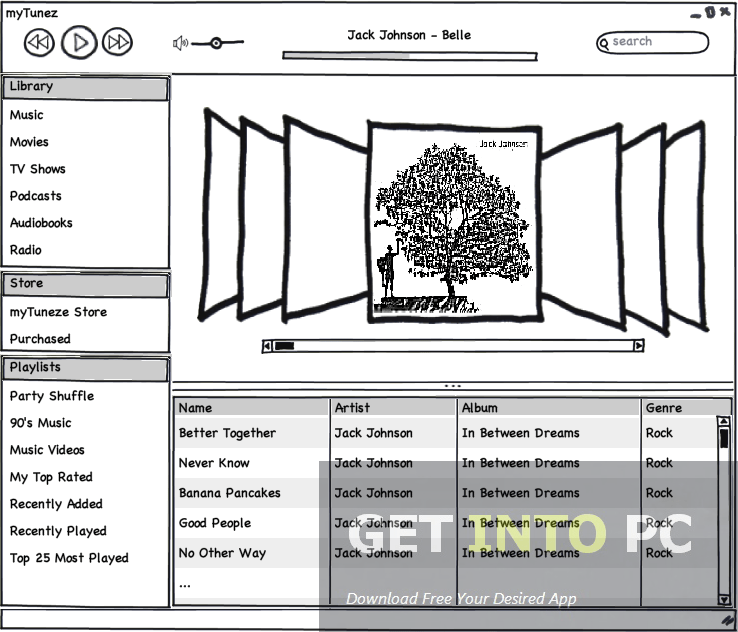Click the song list vertical scrollbar thumb
The height and width of the screenshot is (632, 738).
click(724, 438)
